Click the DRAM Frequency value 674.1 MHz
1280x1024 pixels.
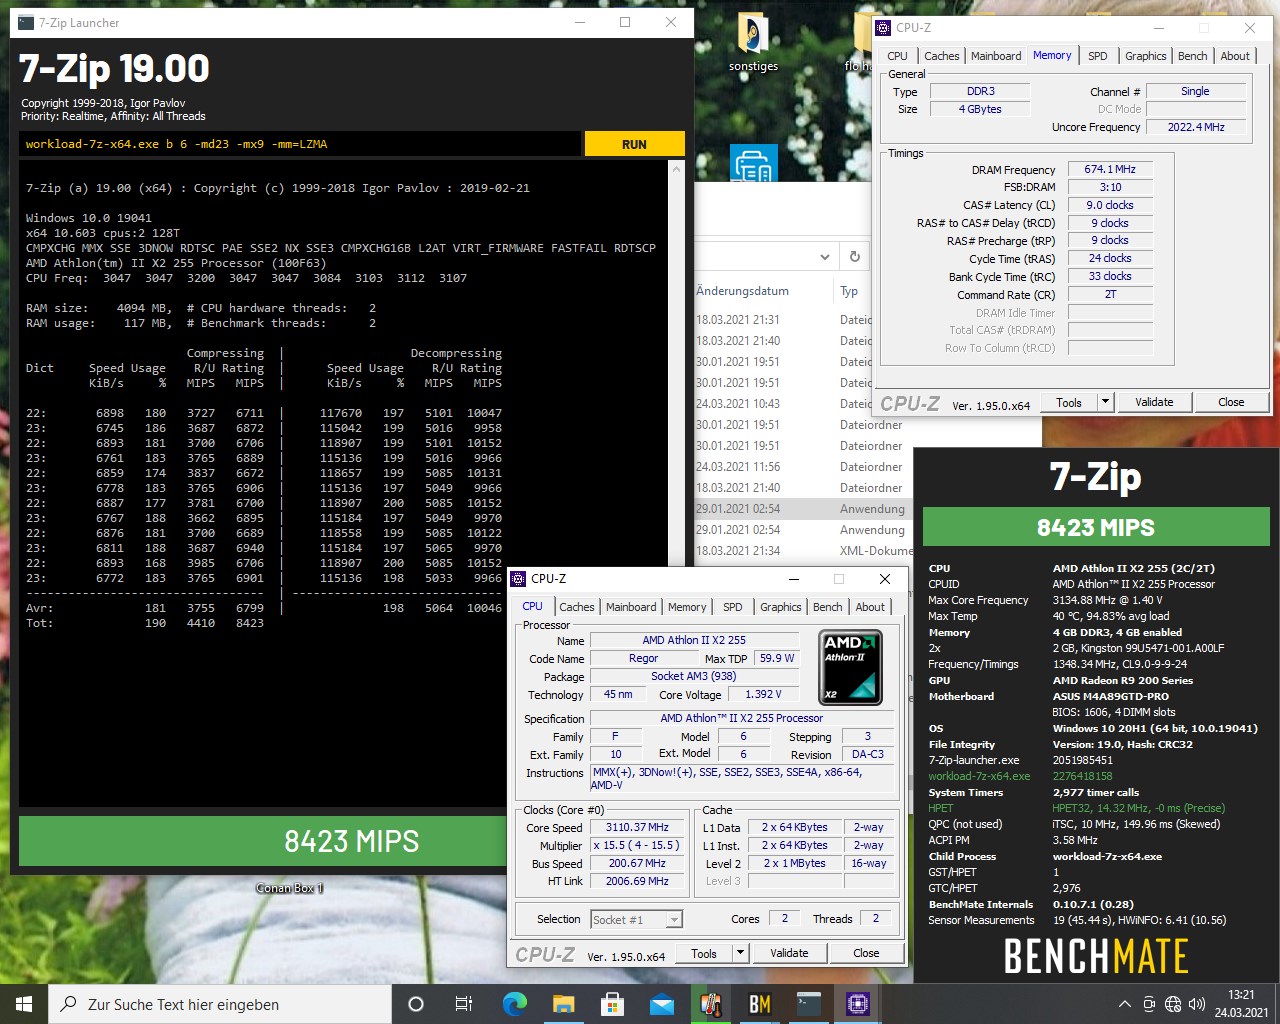[x=1109, y=169]
